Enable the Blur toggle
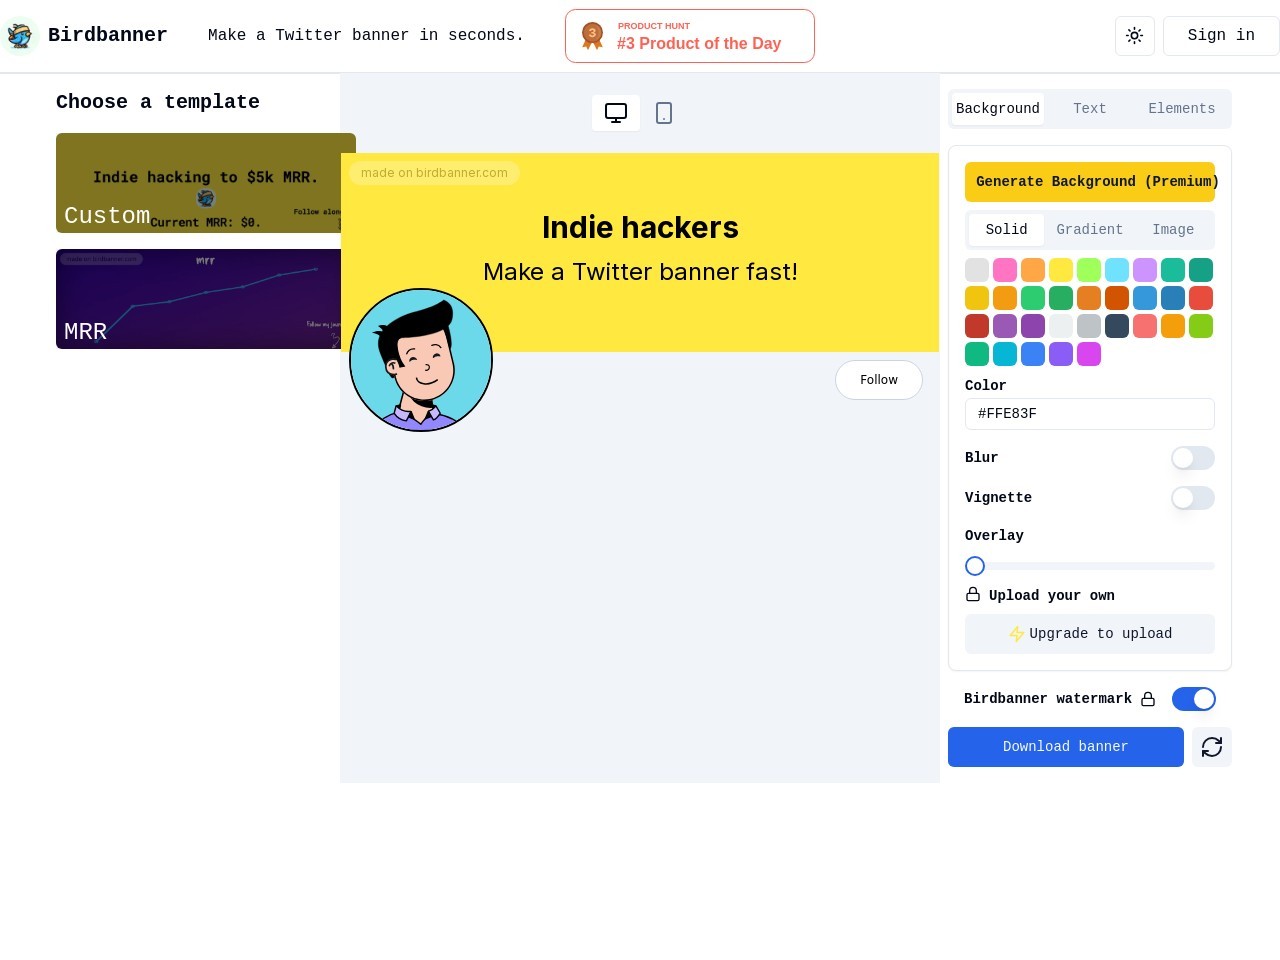1280x960 pixels. 1193,458
